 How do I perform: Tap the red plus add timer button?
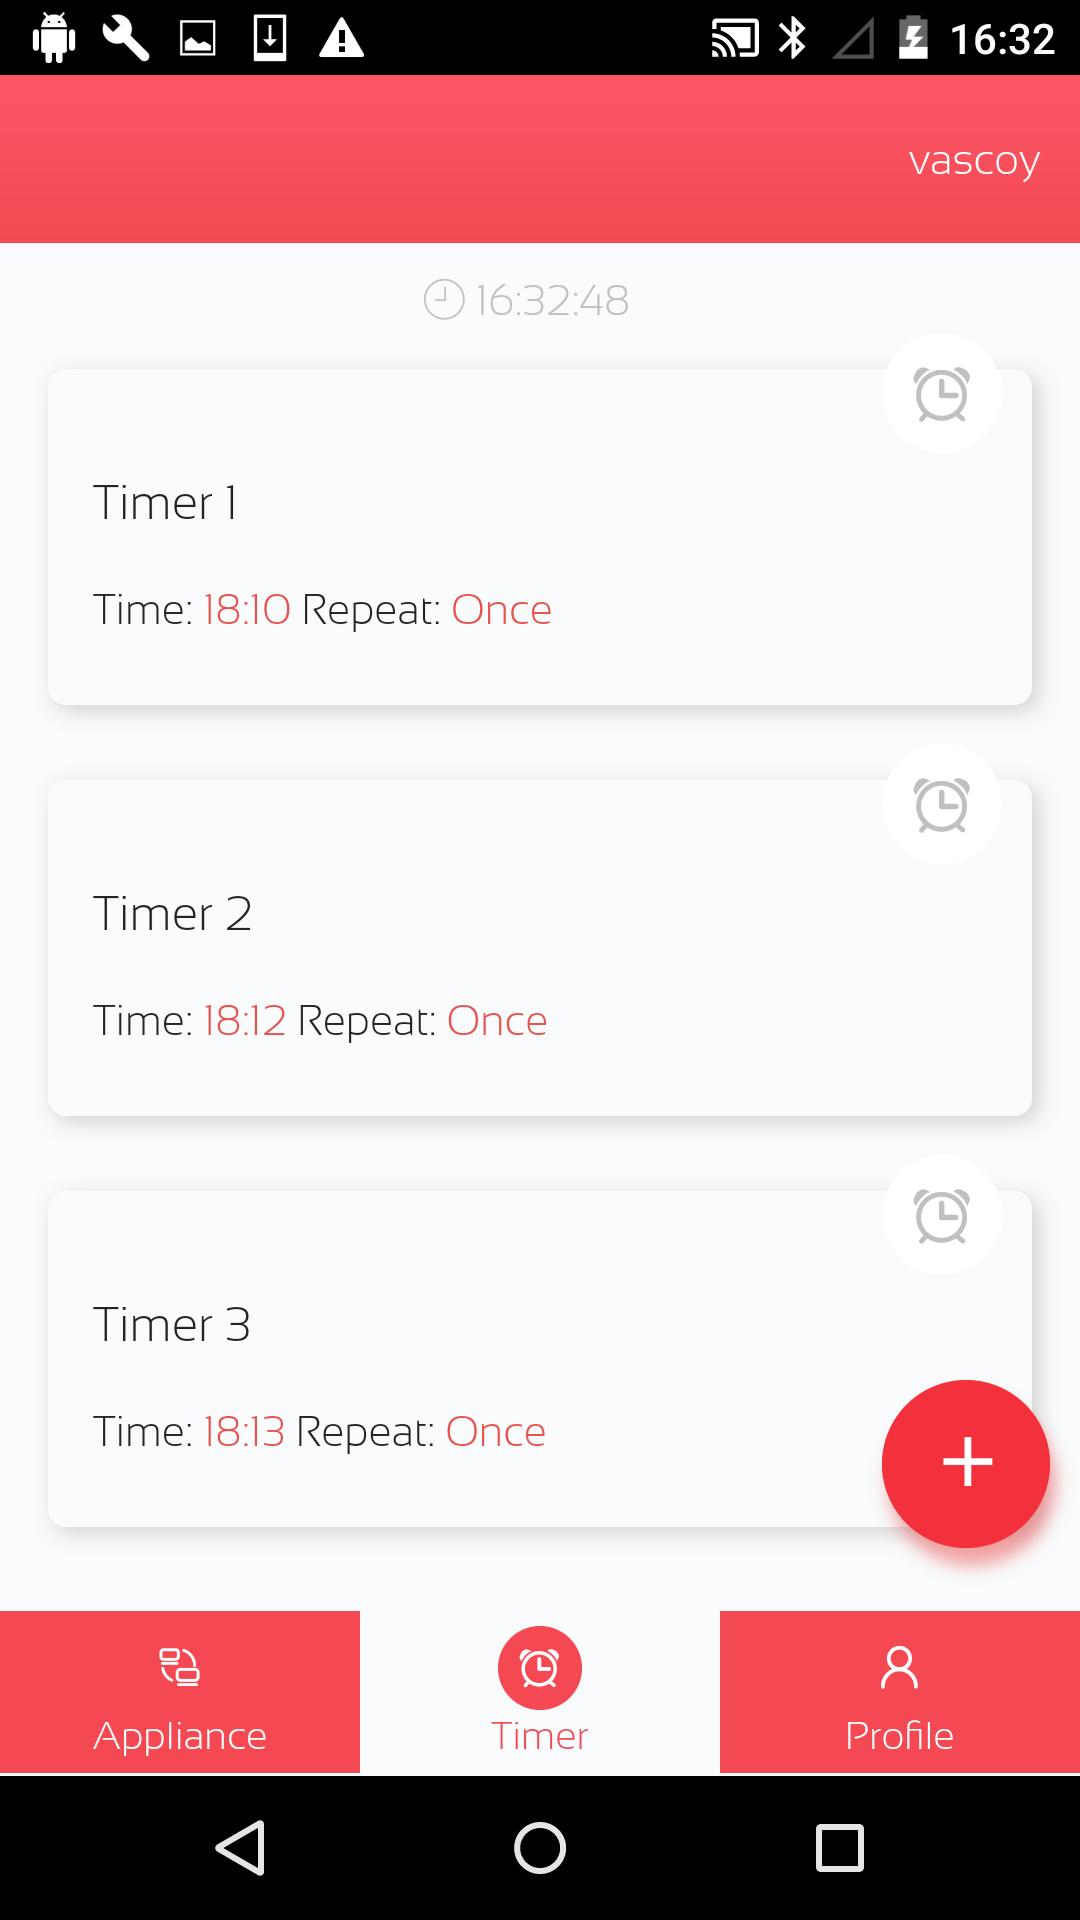pos(966,1463)
